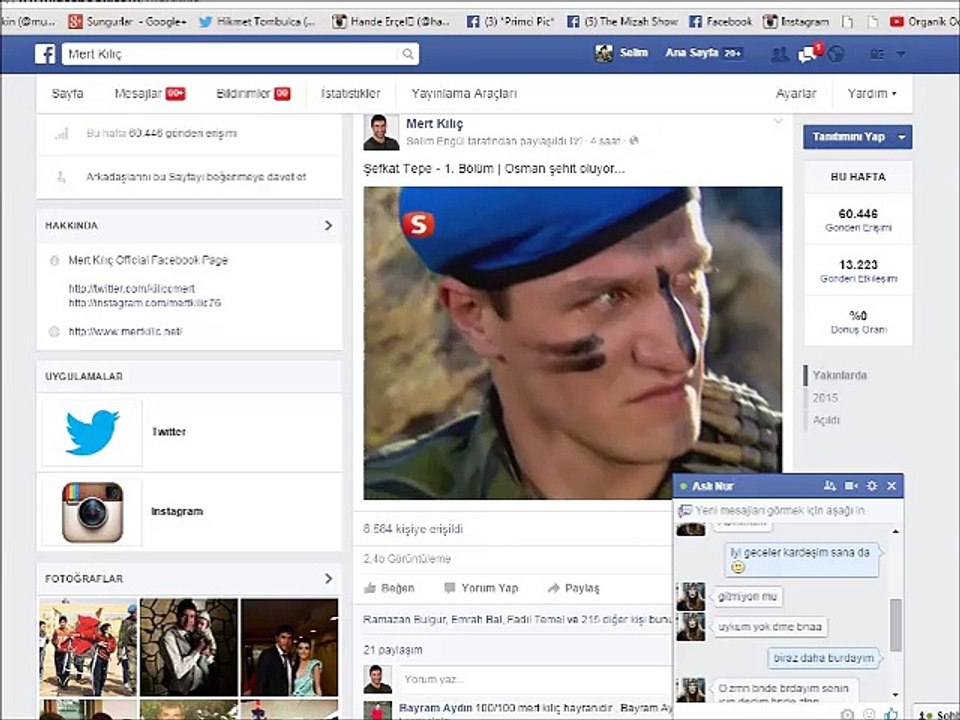960x720 pixels.
Task: Click the Facebook logo in the blue bar
Action: click(45, 54)
